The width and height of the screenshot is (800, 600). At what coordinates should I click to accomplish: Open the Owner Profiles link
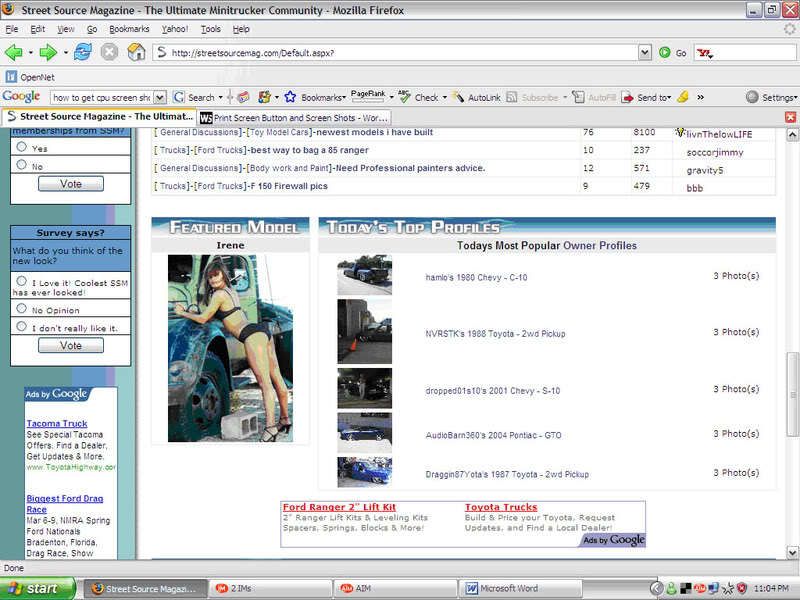click(599, 245)
